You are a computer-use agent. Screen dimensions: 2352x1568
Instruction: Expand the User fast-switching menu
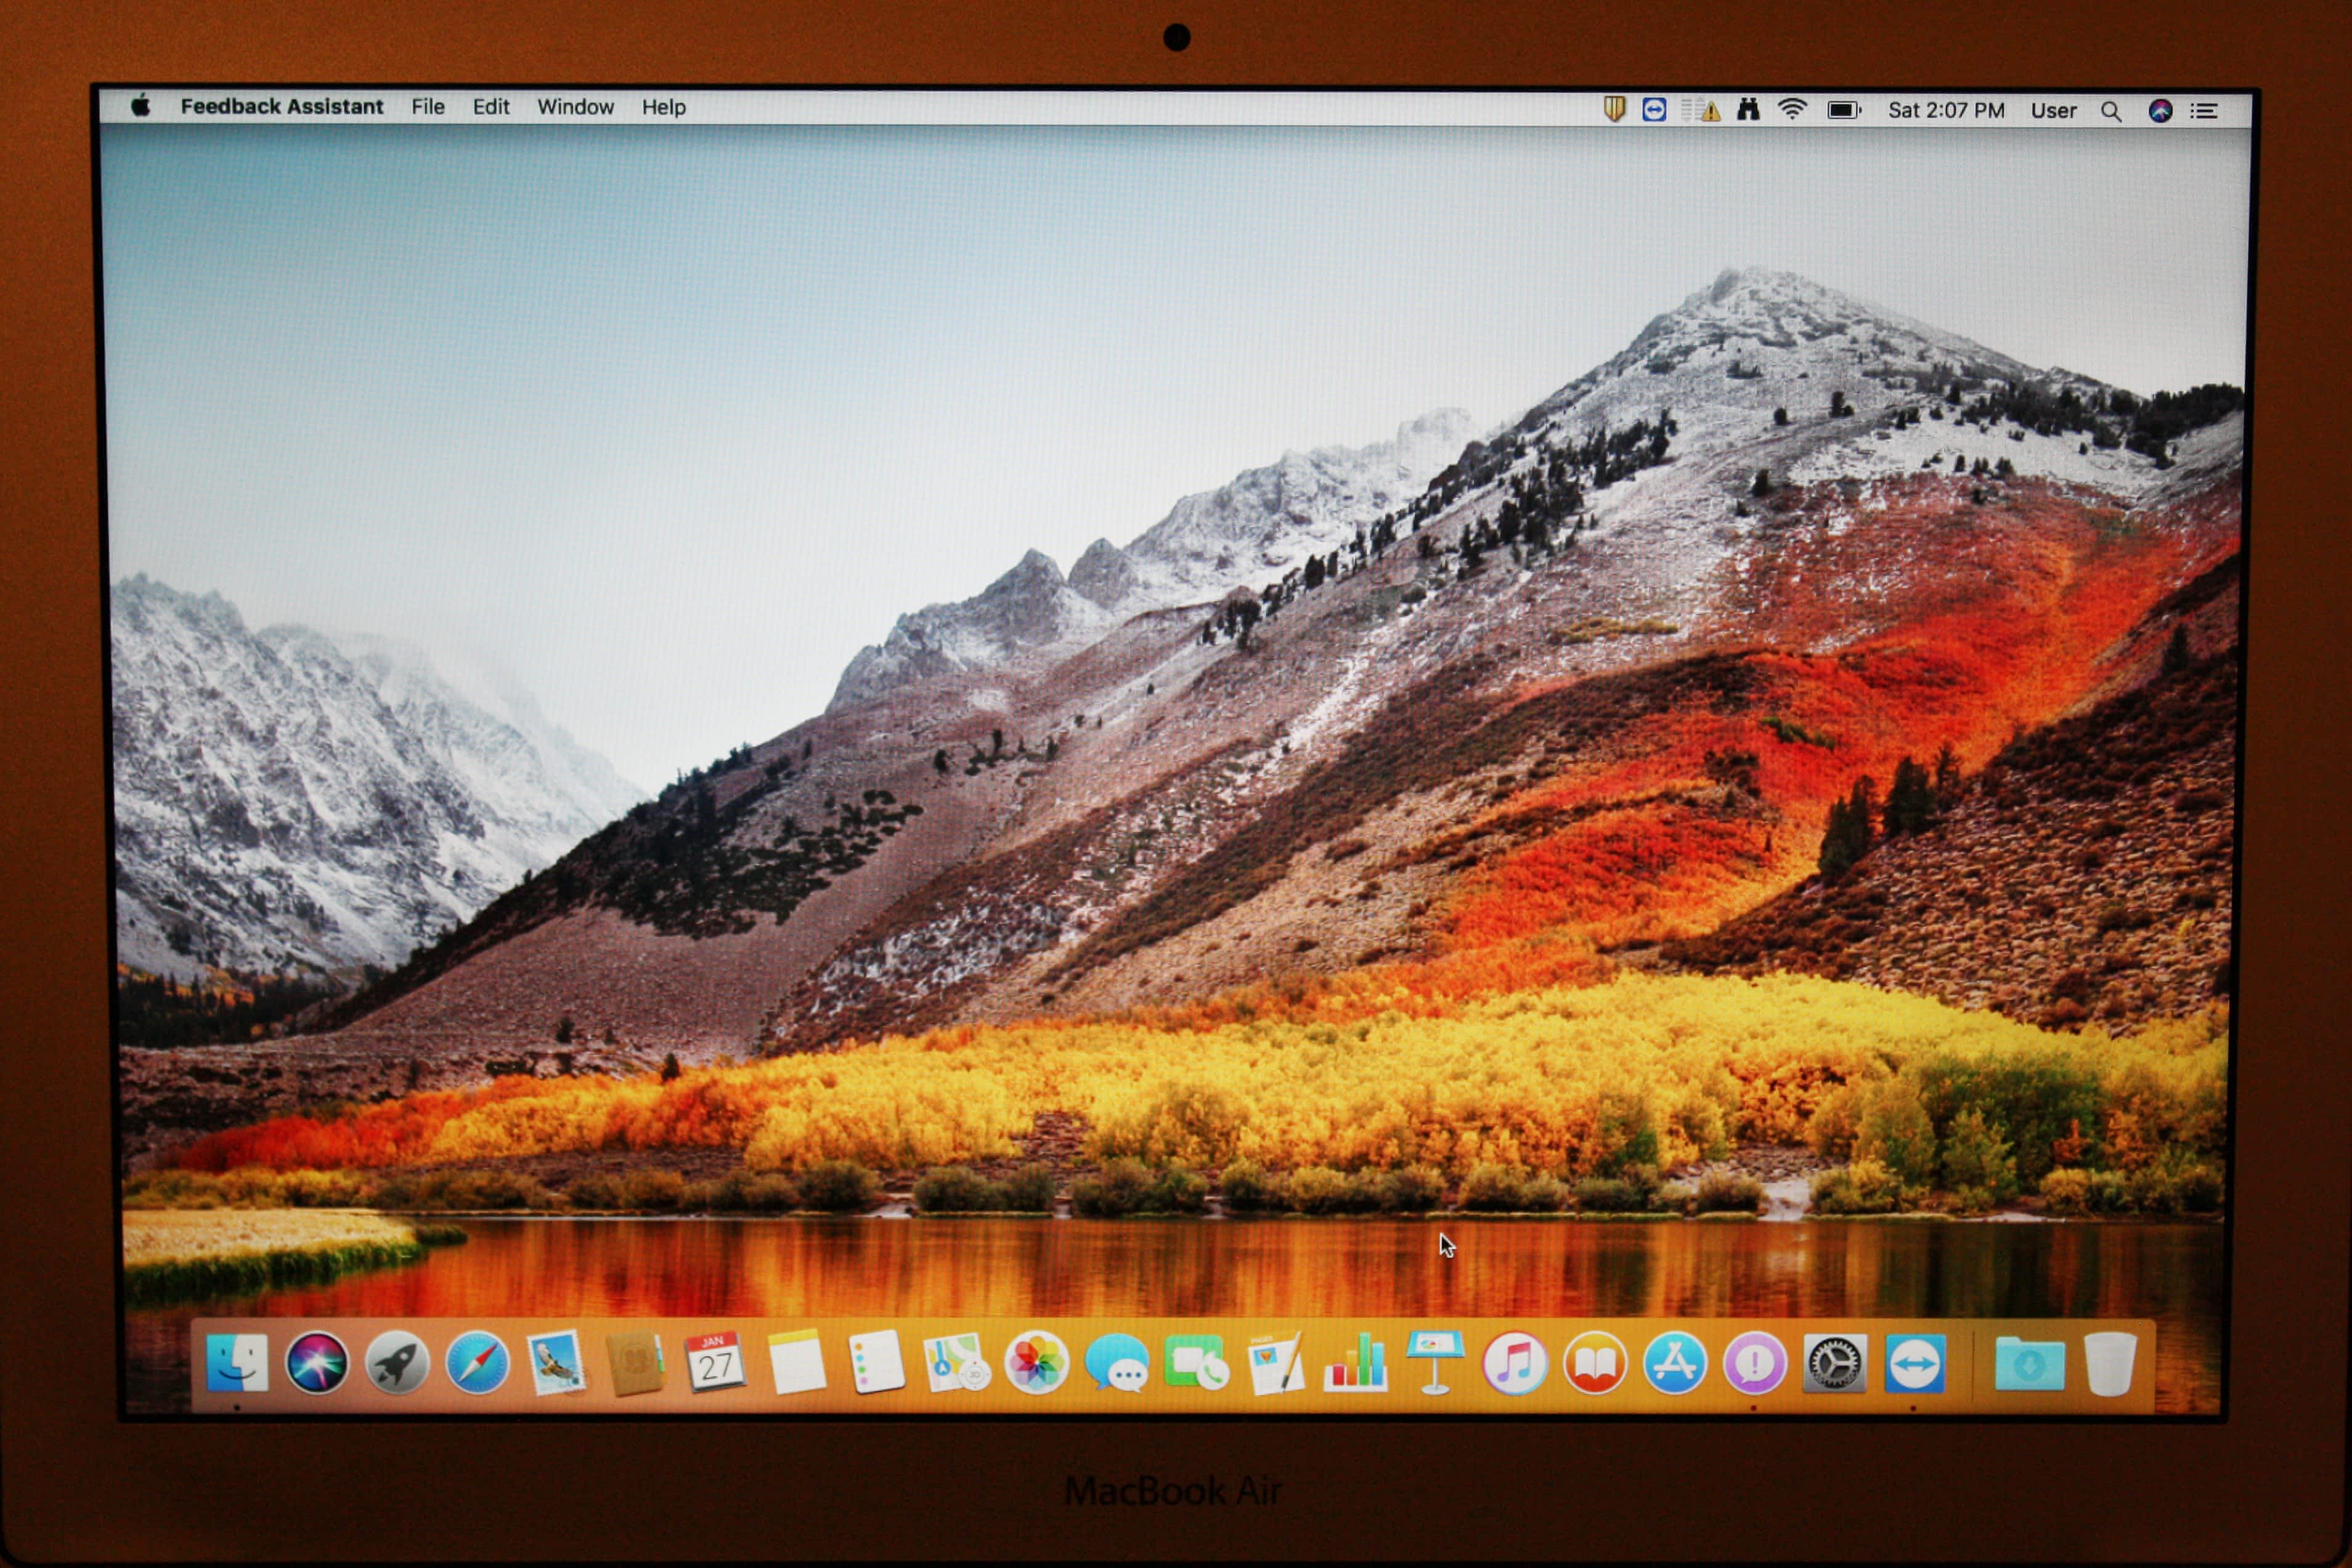2053,111
